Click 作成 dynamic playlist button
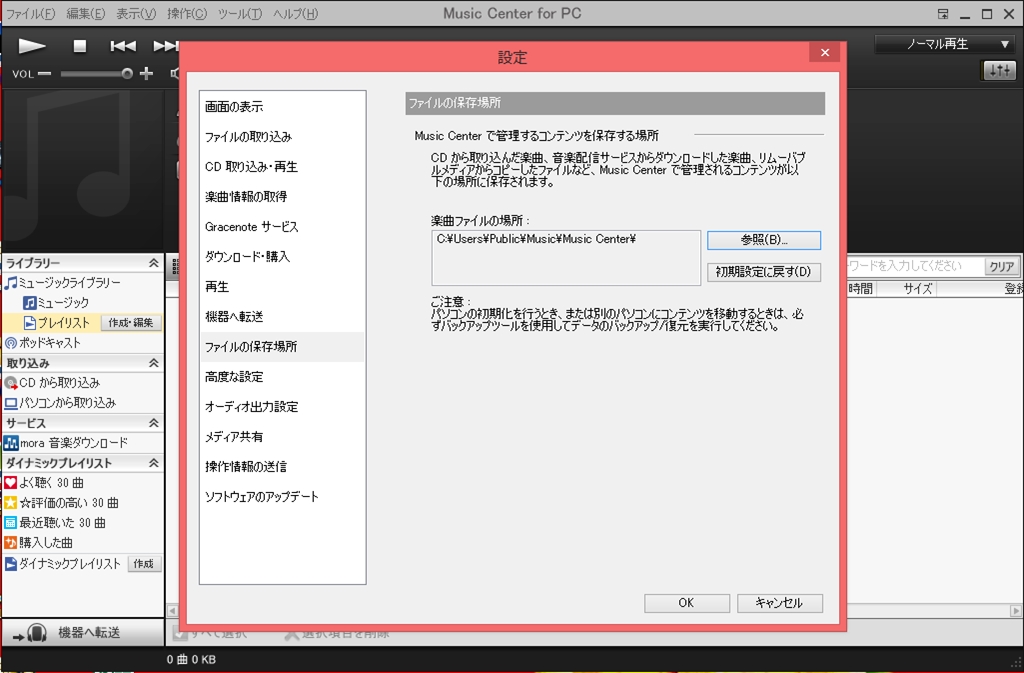 144,563
